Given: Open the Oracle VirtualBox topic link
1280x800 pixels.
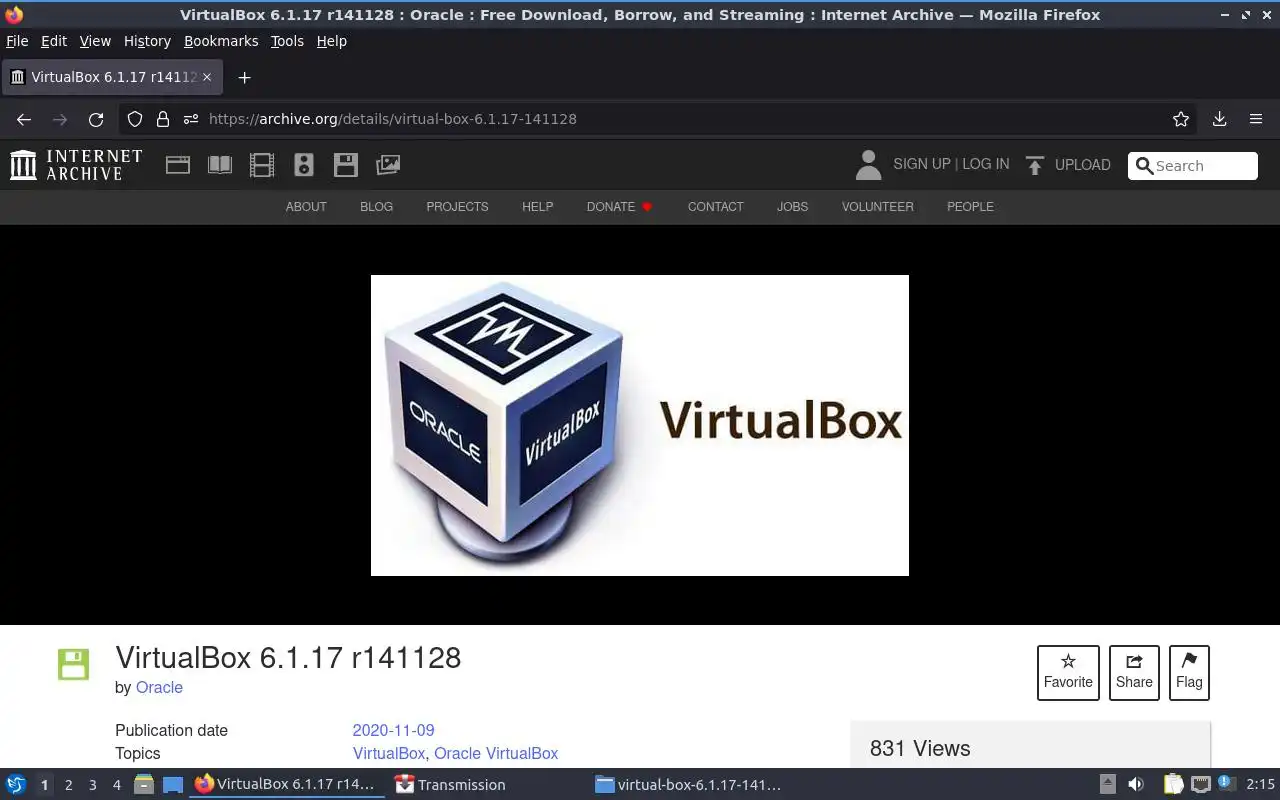Looking at the screenshot, I should pyautogui.click(x=496, y=754).
